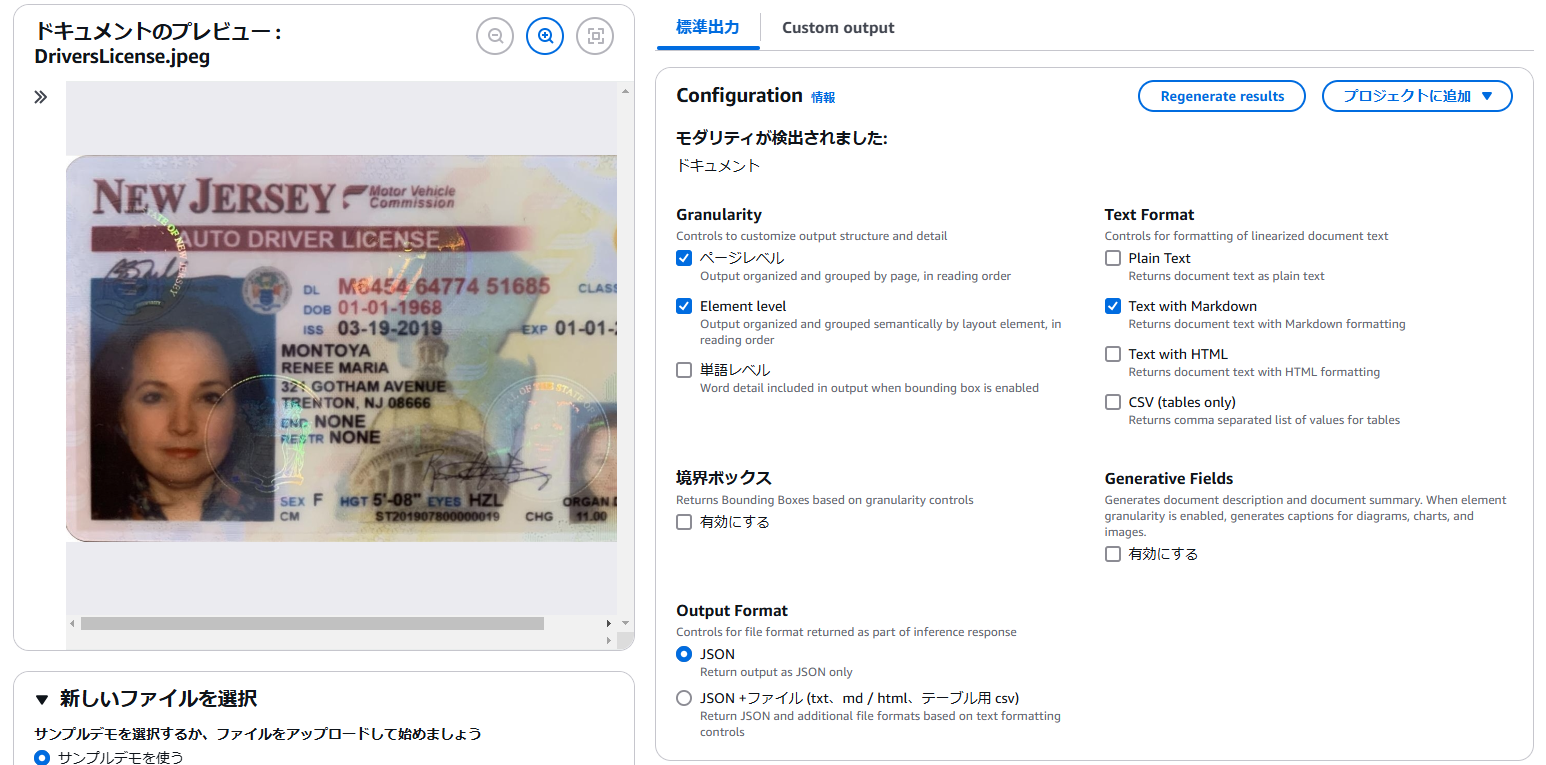The height and width of the screenshot is (765, 1546).
Task: Enable bounding boxes 有効にする checkbox
Action: pyautogui.click(x=684, y=522)
